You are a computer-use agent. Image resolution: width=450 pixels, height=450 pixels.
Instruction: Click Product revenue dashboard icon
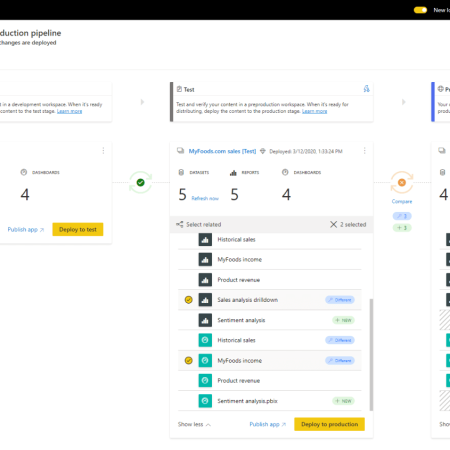(205, 380)
